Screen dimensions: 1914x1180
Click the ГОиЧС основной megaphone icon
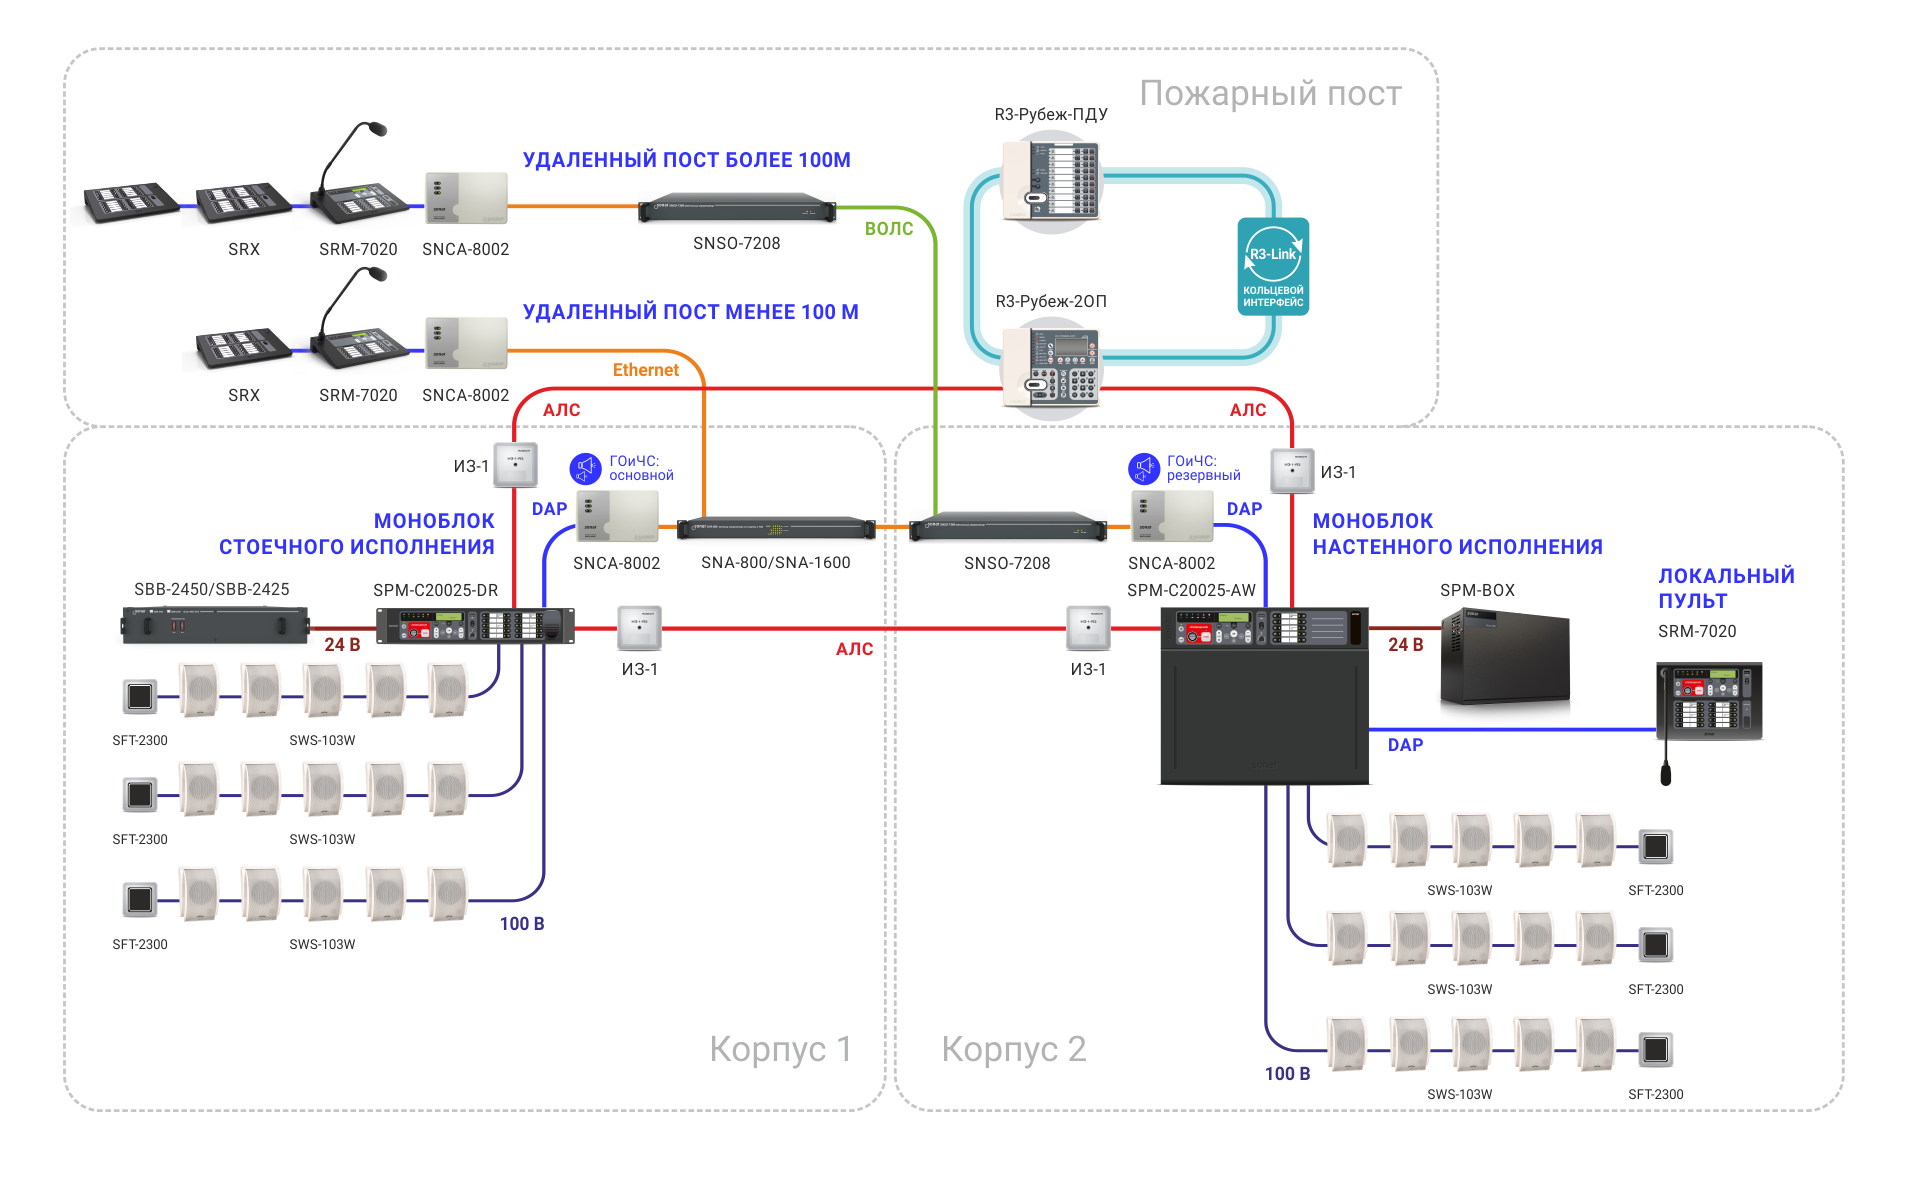[585, 468]
